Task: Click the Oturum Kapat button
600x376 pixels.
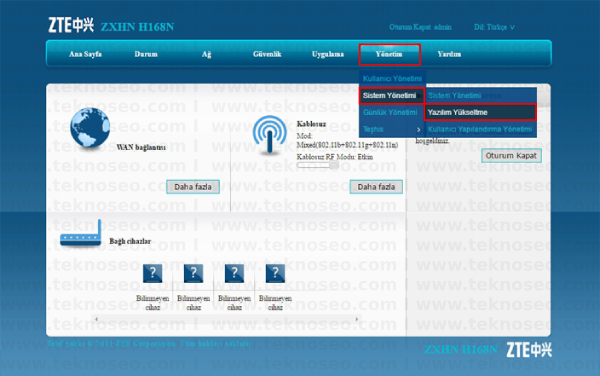Action: point(511,156)
